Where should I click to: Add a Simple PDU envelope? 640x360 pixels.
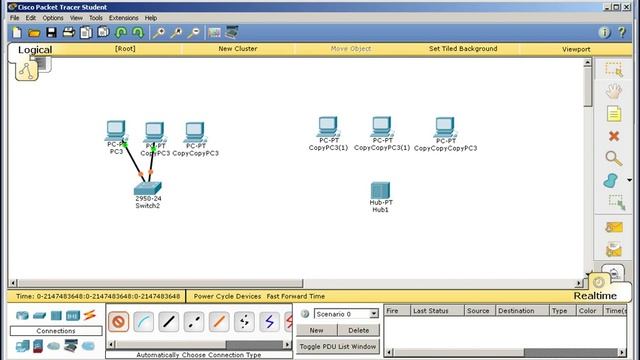click(x=614, y=227)
